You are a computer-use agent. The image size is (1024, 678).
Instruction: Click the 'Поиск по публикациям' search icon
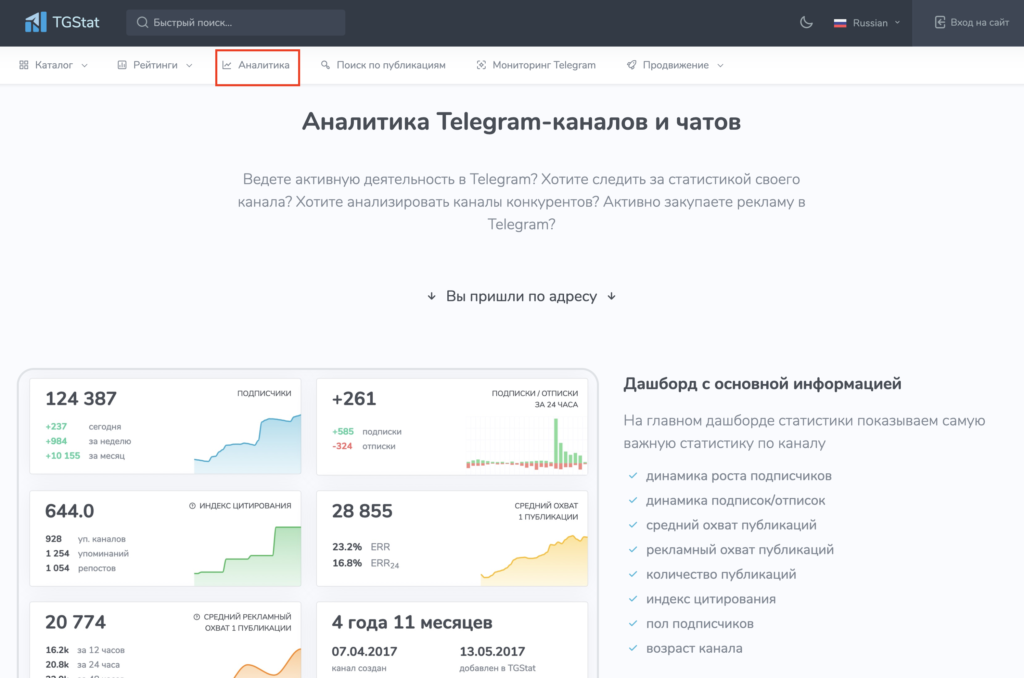(x=325, y=65)
